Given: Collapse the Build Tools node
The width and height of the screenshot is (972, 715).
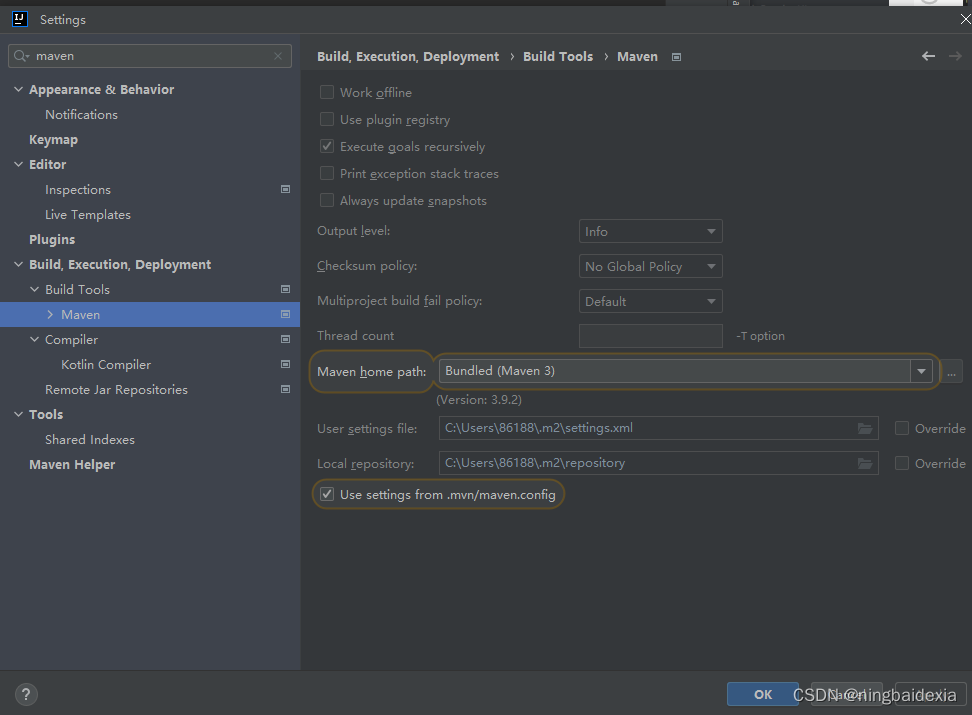Looking at the screenshot, I should (34, 289).
